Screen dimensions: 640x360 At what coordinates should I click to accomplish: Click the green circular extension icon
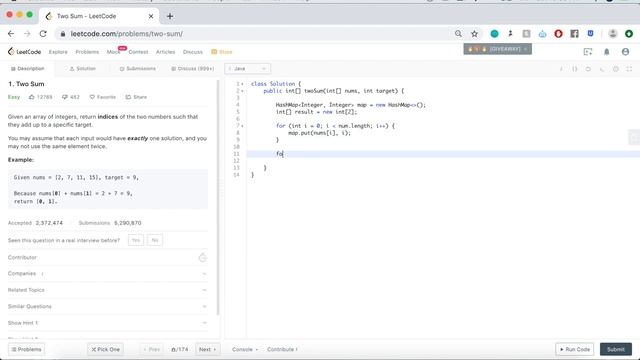(x=494, y=34)
